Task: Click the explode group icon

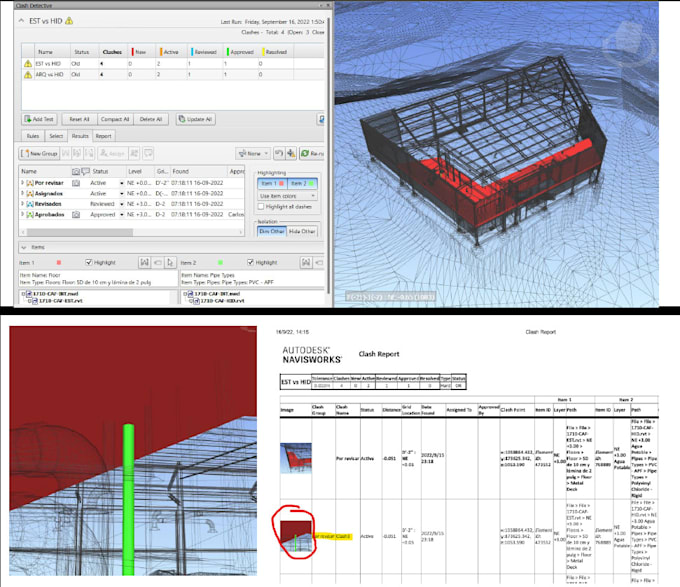Action: click(89, 153)
